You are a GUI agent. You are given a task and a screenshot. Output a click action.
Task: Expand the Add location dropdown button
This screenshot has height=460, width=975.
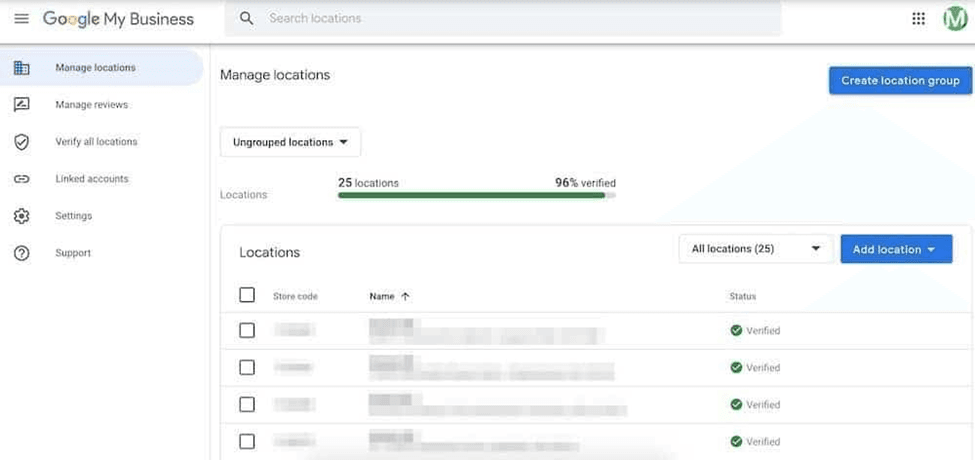895,249
